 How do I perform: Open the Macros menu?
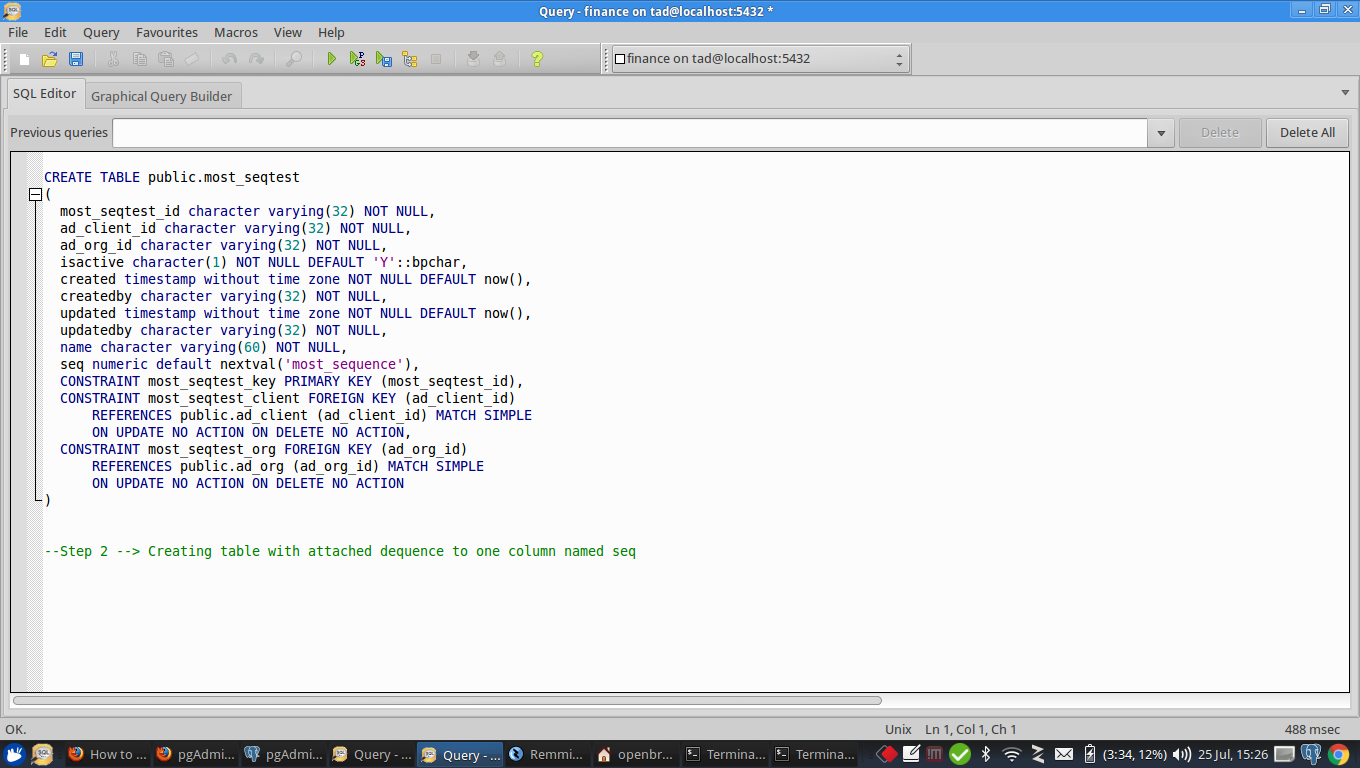[x=236, y=32]
